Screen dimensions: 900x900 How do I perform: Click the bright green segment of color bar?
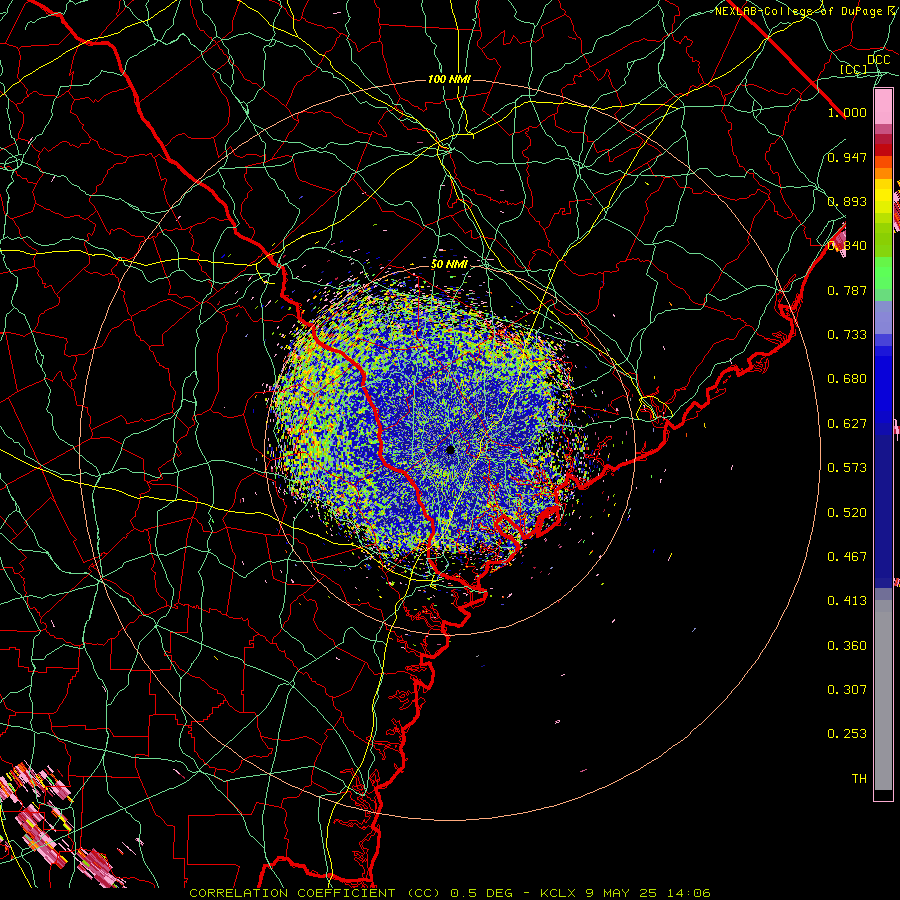click(883, 273)
